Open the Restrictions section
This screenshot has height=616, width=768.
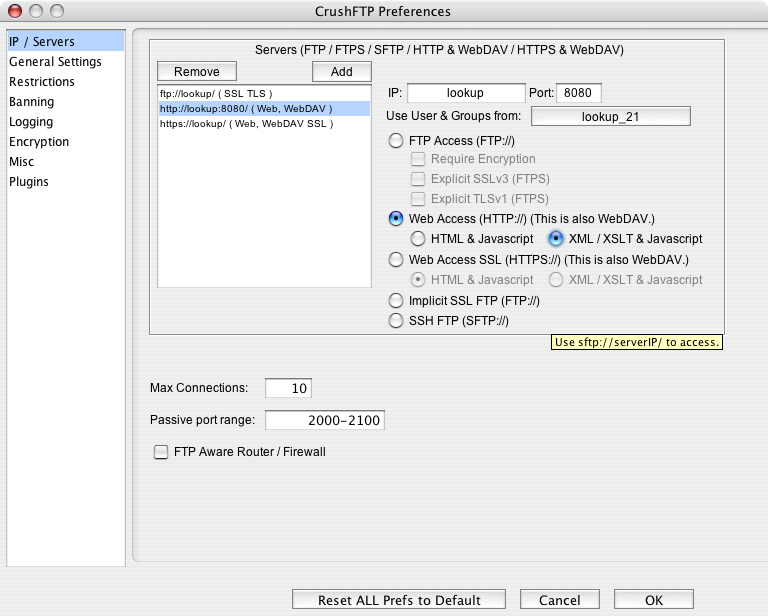[x=42, y=82]
